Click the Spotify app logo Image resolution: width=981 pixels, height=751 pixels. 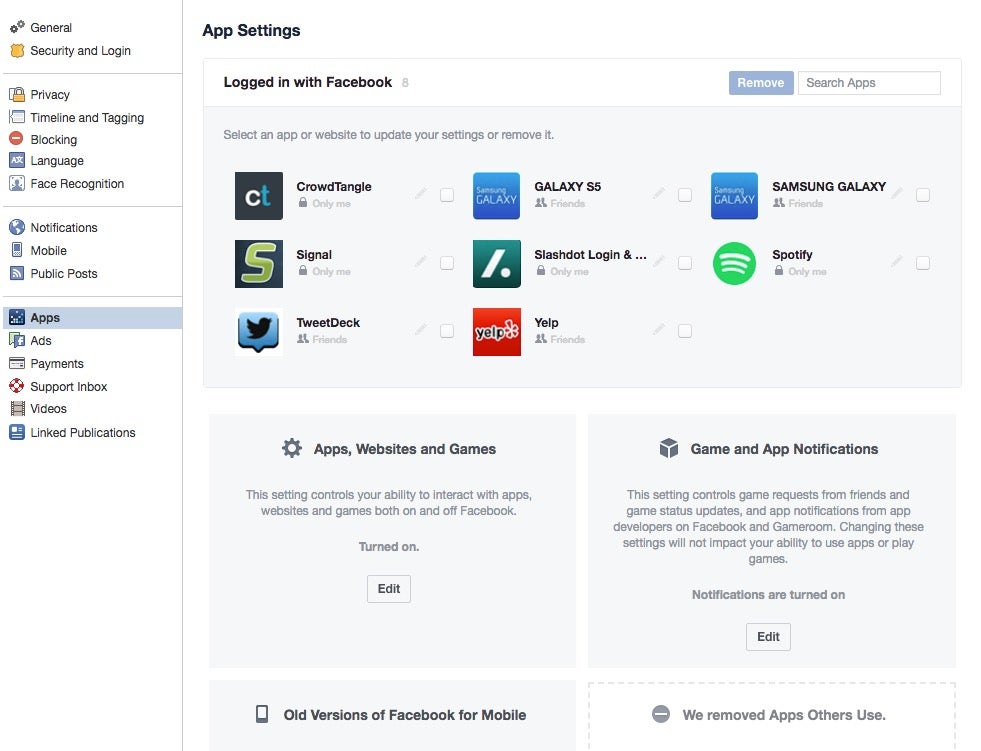pos(734,263)
